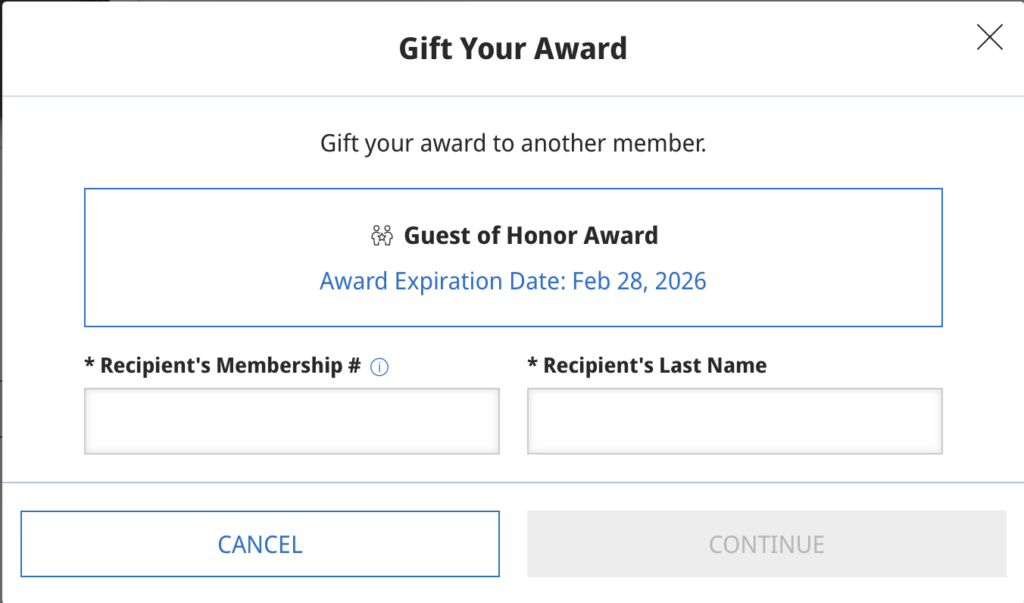
Task: Click the asterisk before Recipient's Membership #
Action: (x=89, y=364)
